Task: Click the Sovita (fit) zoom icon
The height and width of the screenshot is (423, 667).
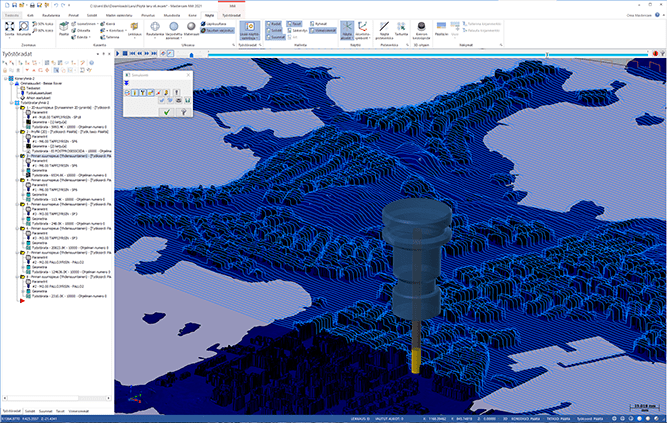Action: (9, 29)
